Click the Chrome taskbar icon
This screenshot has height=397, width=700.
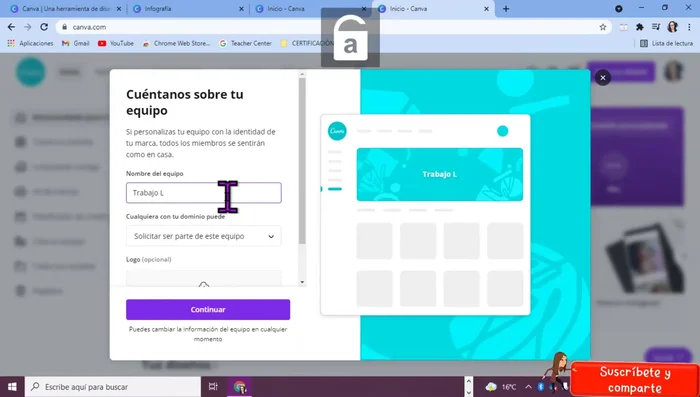(240, 387)
